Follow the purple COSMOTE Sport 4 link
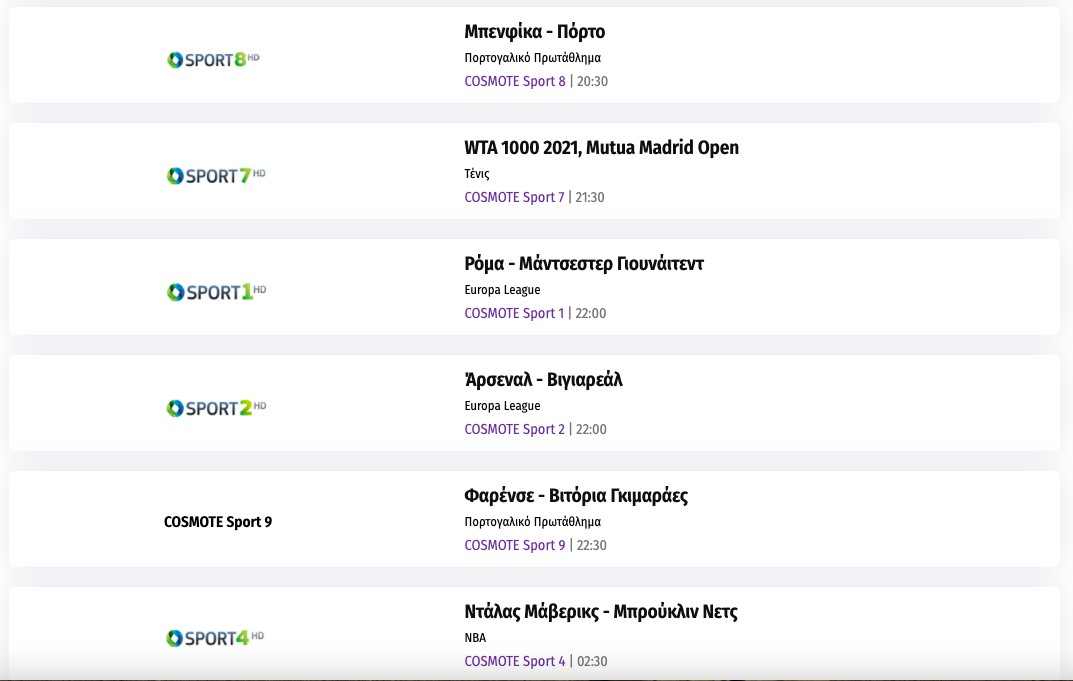1073x681 pixels. coord(514,661)
